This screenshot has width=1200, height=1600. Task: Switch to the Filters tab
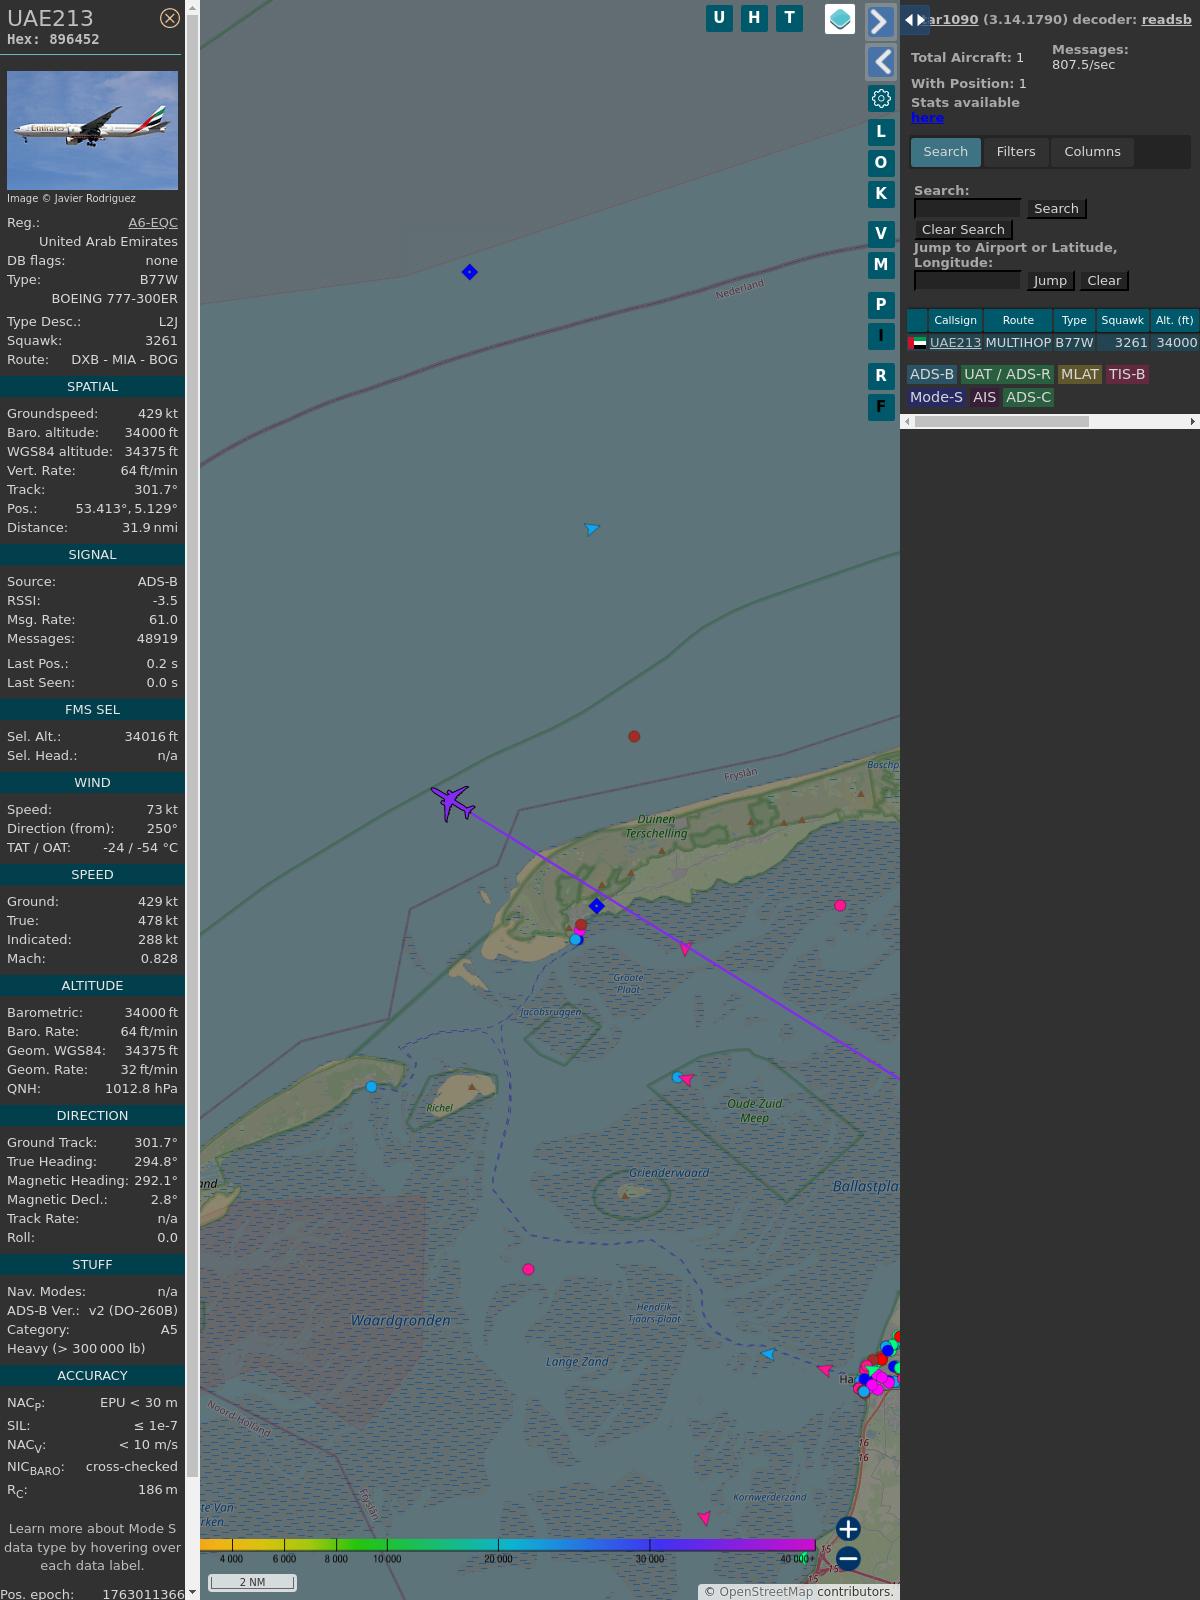(x=1015, y=152)
